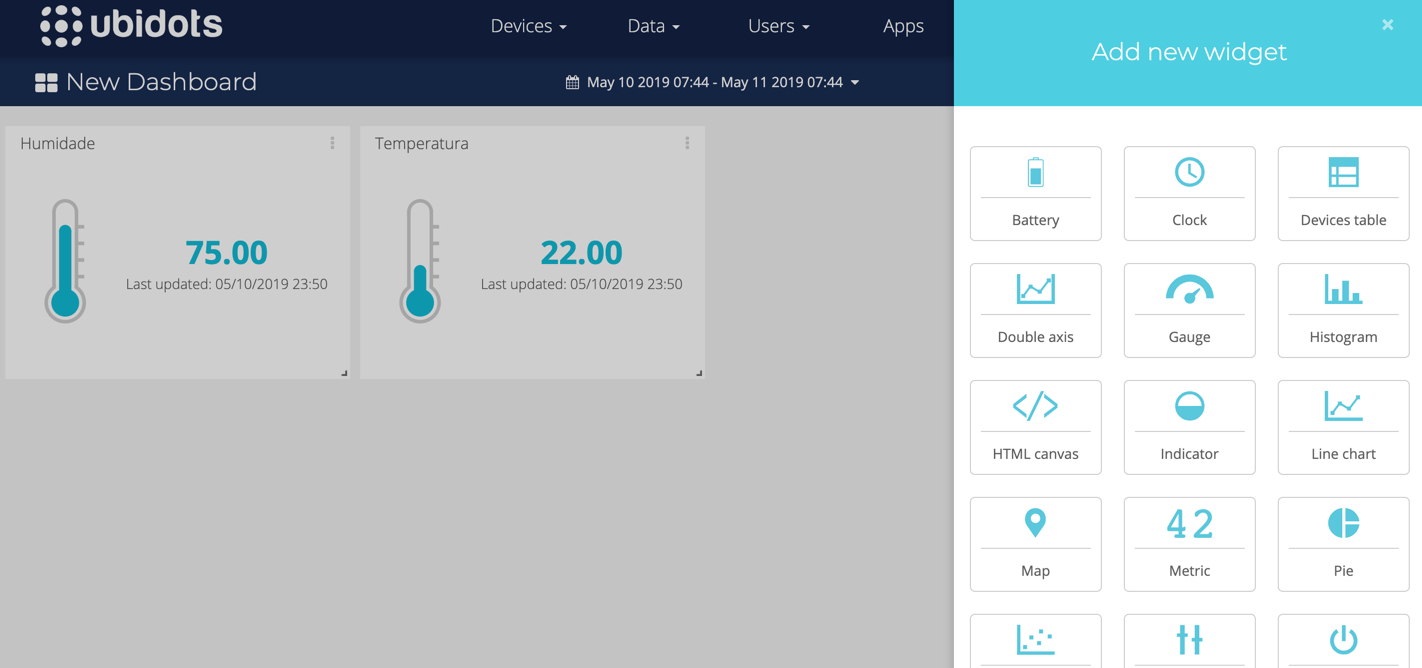Select the Line chart widget
The width and height of the screenshot is (1422, 668).
click(1343, 427)
